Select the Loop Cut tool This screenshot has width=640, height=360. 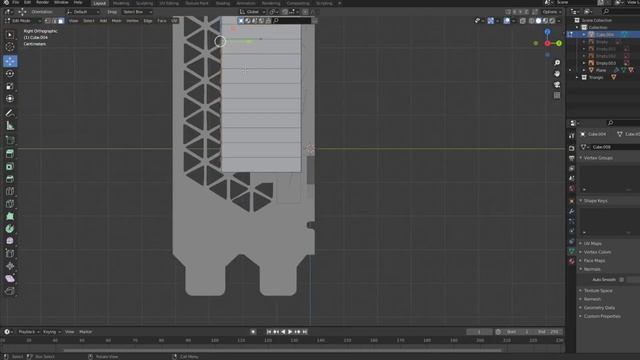click(10, 191)
